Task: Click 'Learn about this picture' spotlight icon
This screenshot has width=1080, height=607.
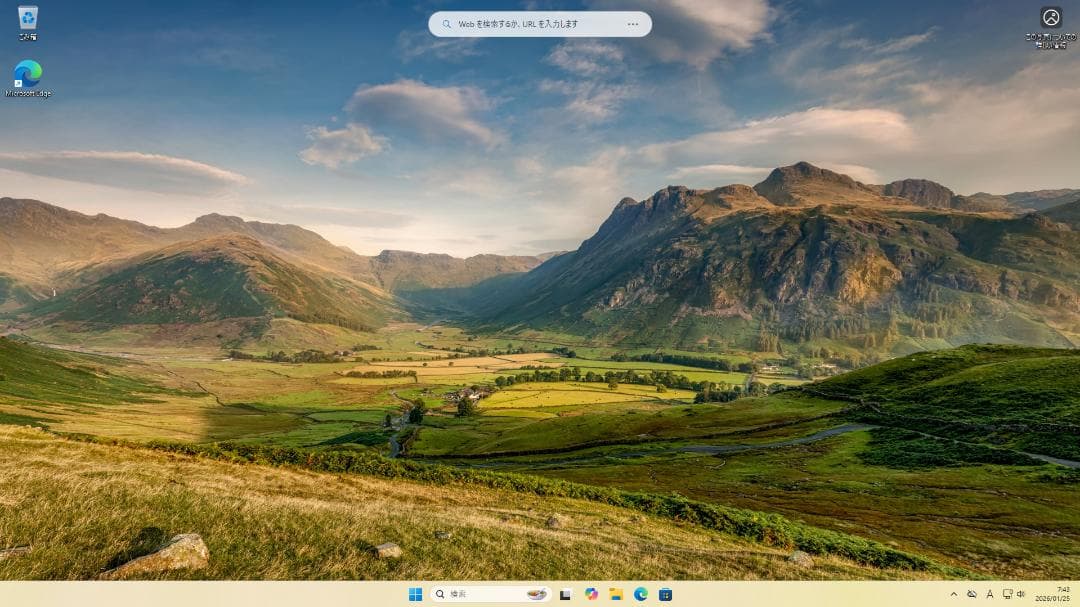Action: tap(1050, 17)
